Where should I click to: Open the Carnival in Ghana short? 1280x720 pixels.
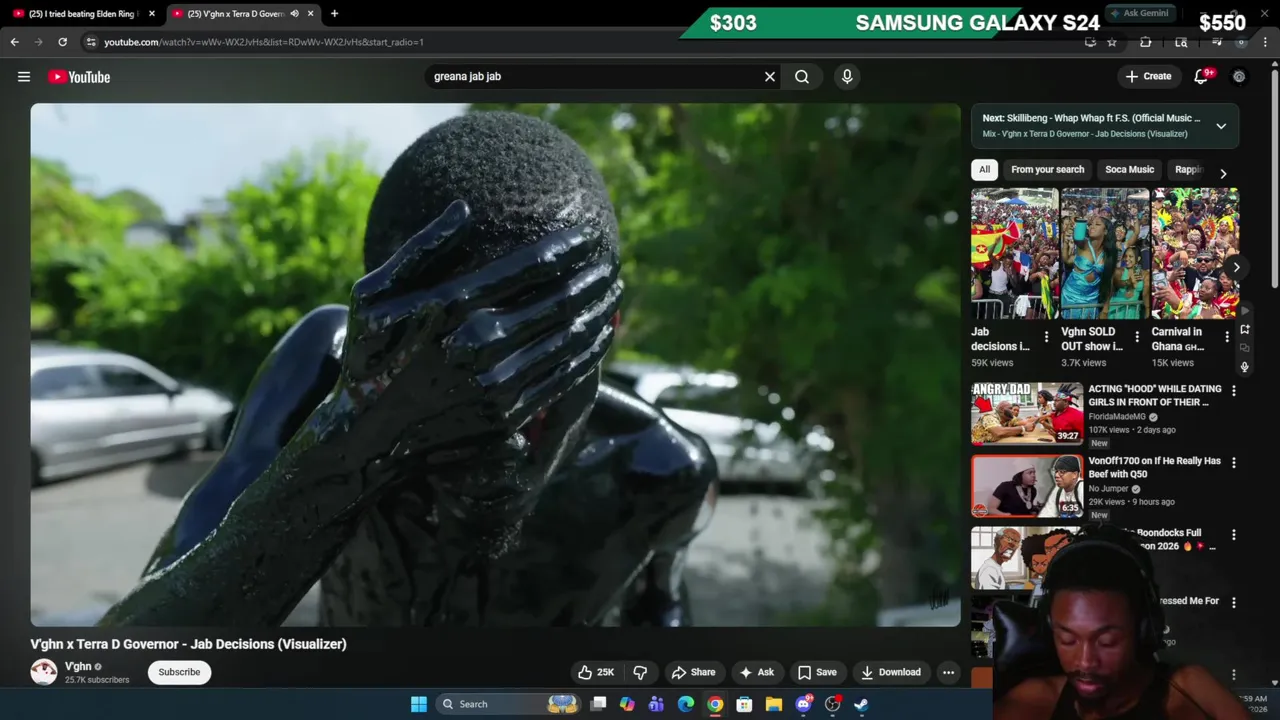pyautogui.click(x=1195, y=254)
